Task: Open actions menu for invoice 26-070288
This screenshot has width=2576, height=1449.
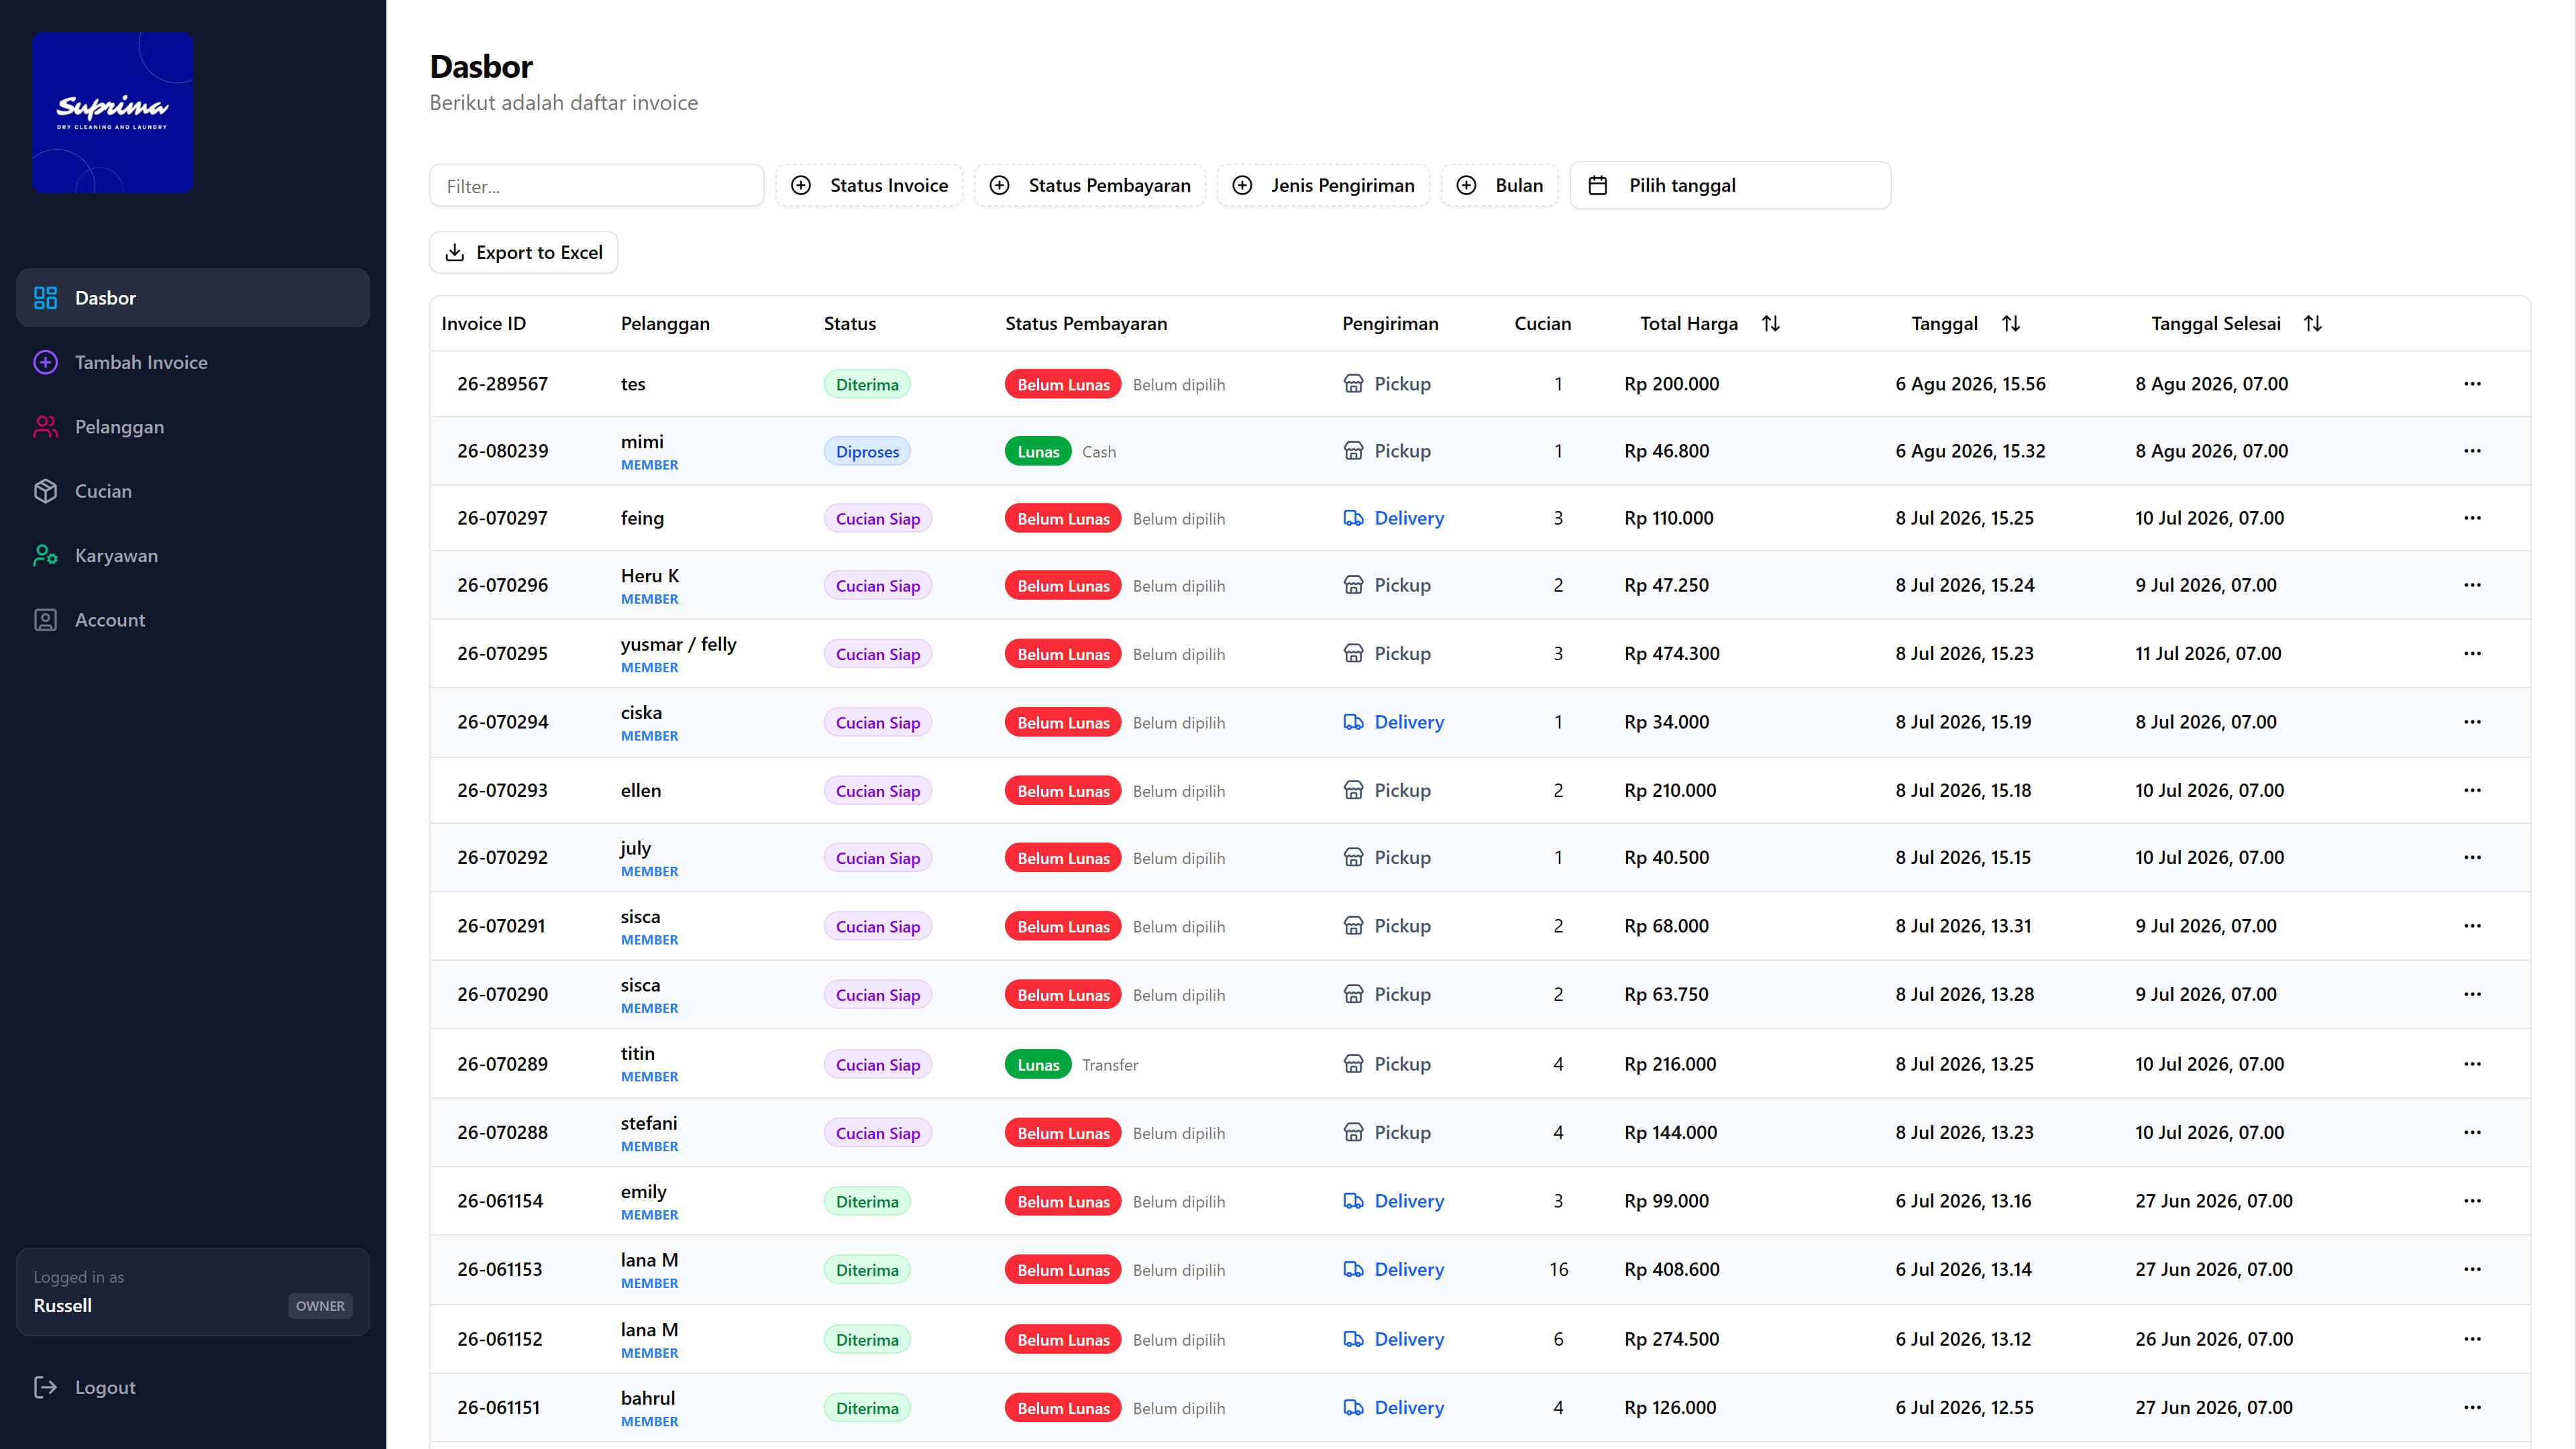Action: tap(2472, 1132)
